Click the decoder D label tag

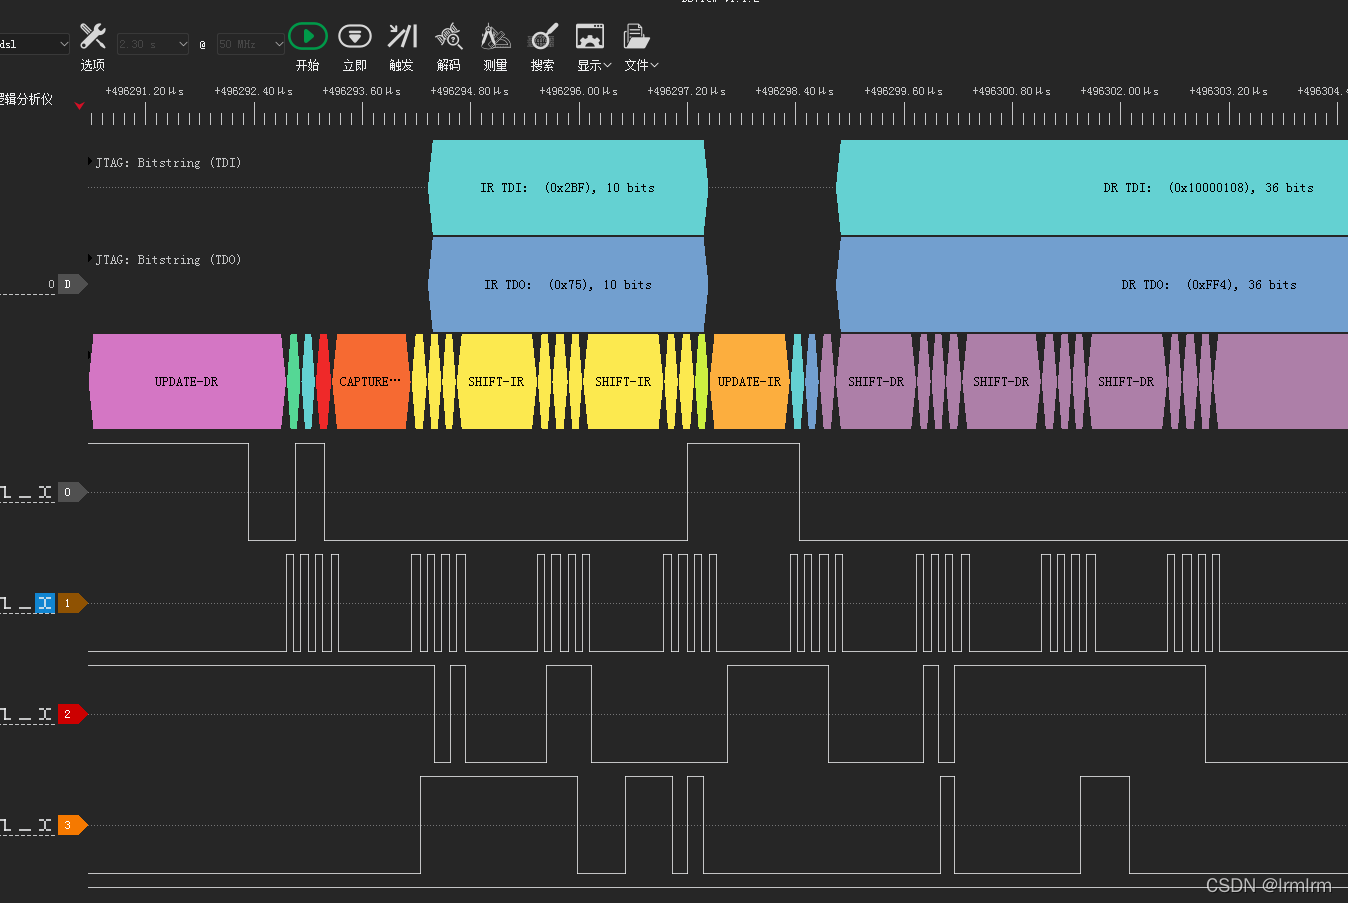coord(72,284)
